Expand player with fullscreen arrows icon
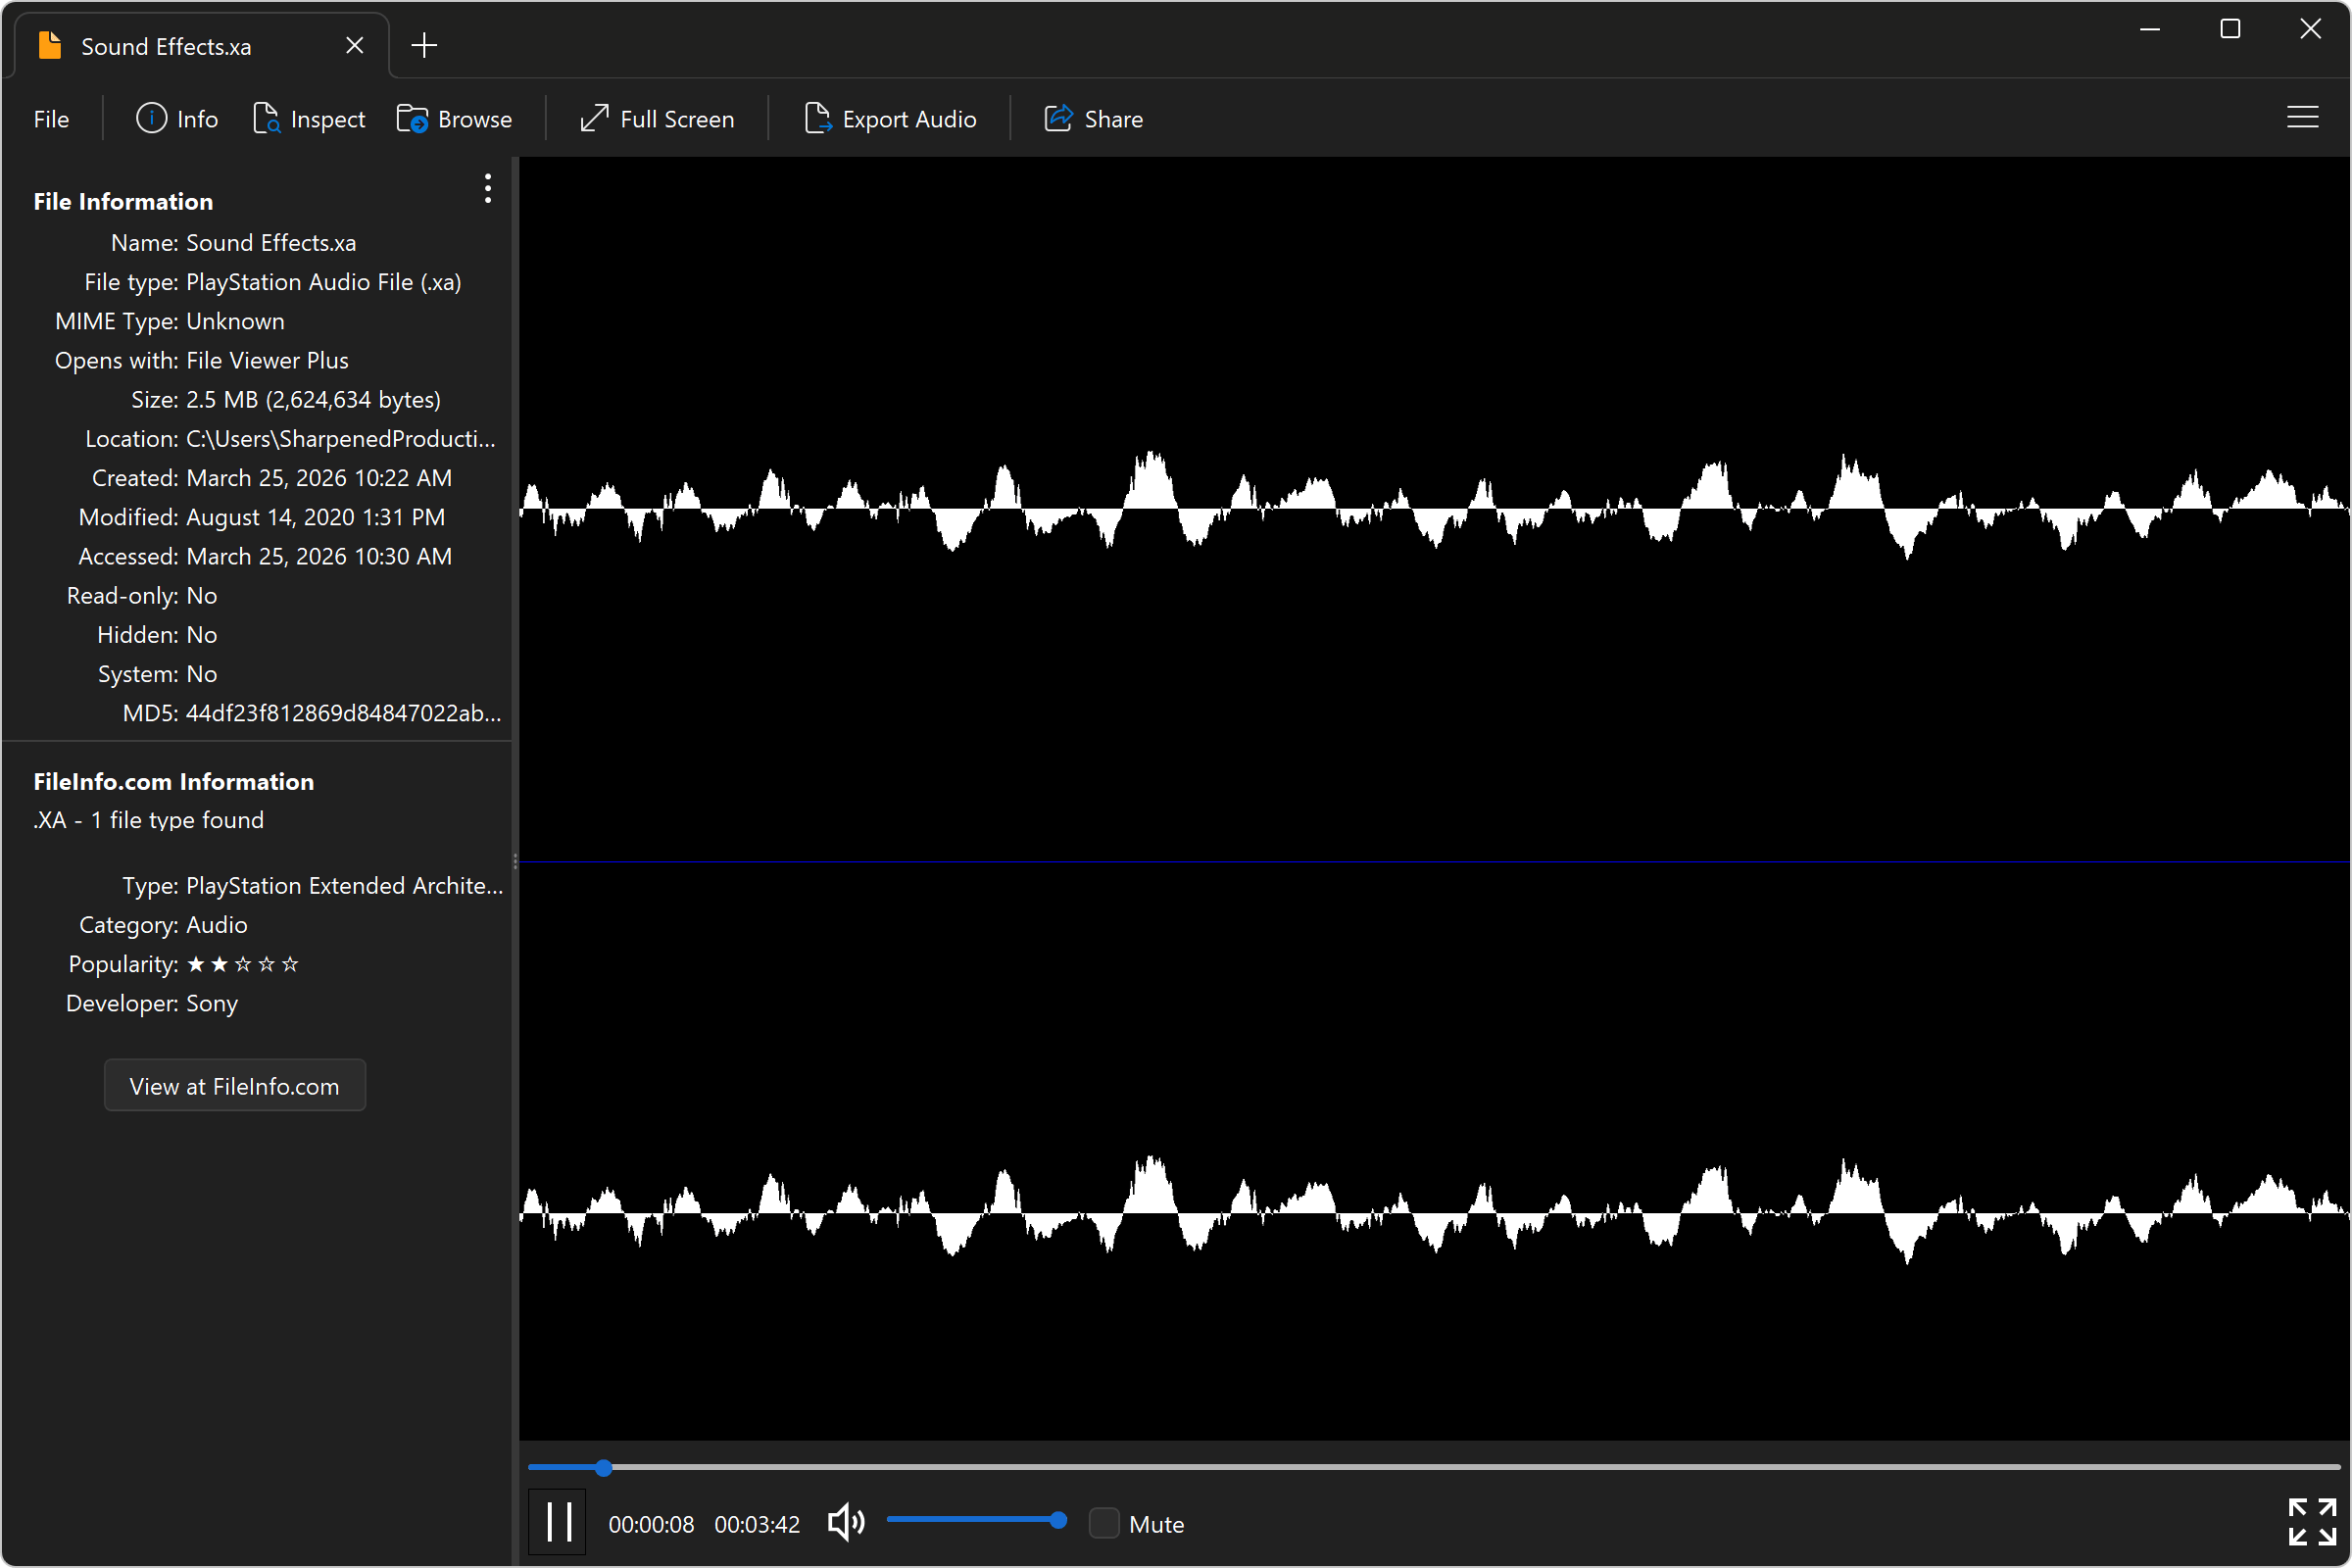 click(x=2312, y=1522)
